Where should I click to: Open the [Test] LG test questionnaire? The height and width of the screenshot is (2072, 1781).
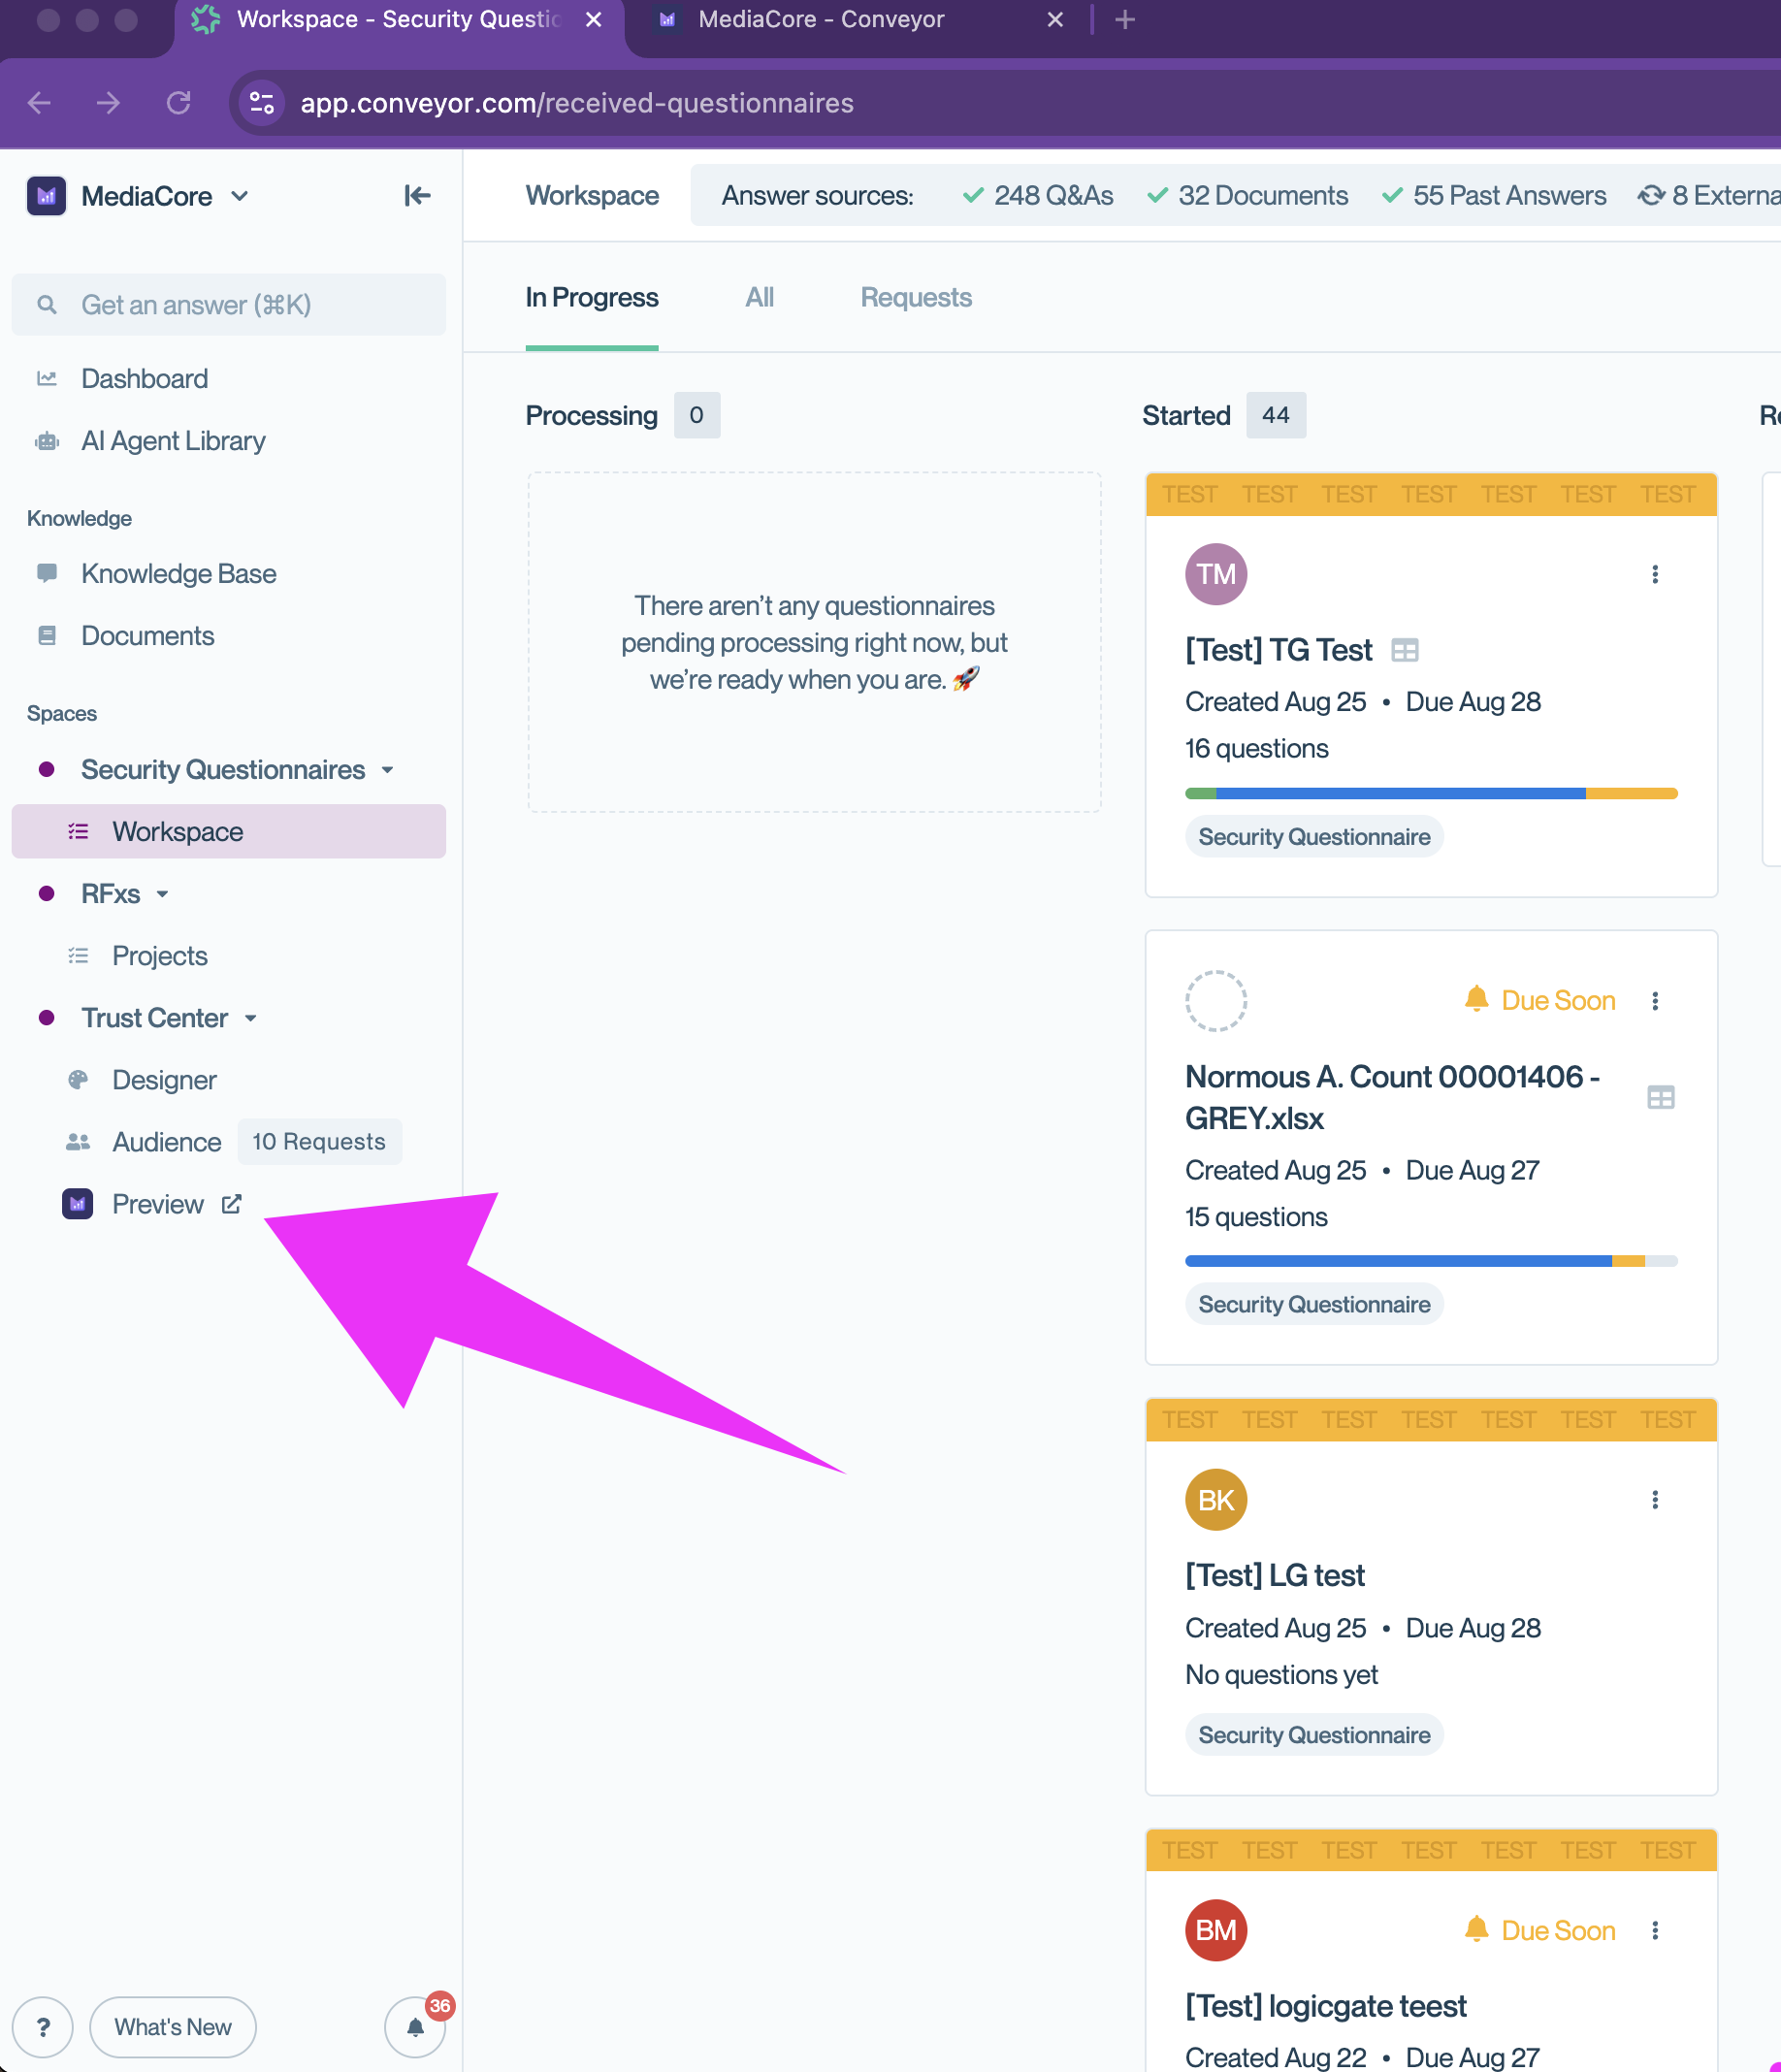coord(1275,1576)
